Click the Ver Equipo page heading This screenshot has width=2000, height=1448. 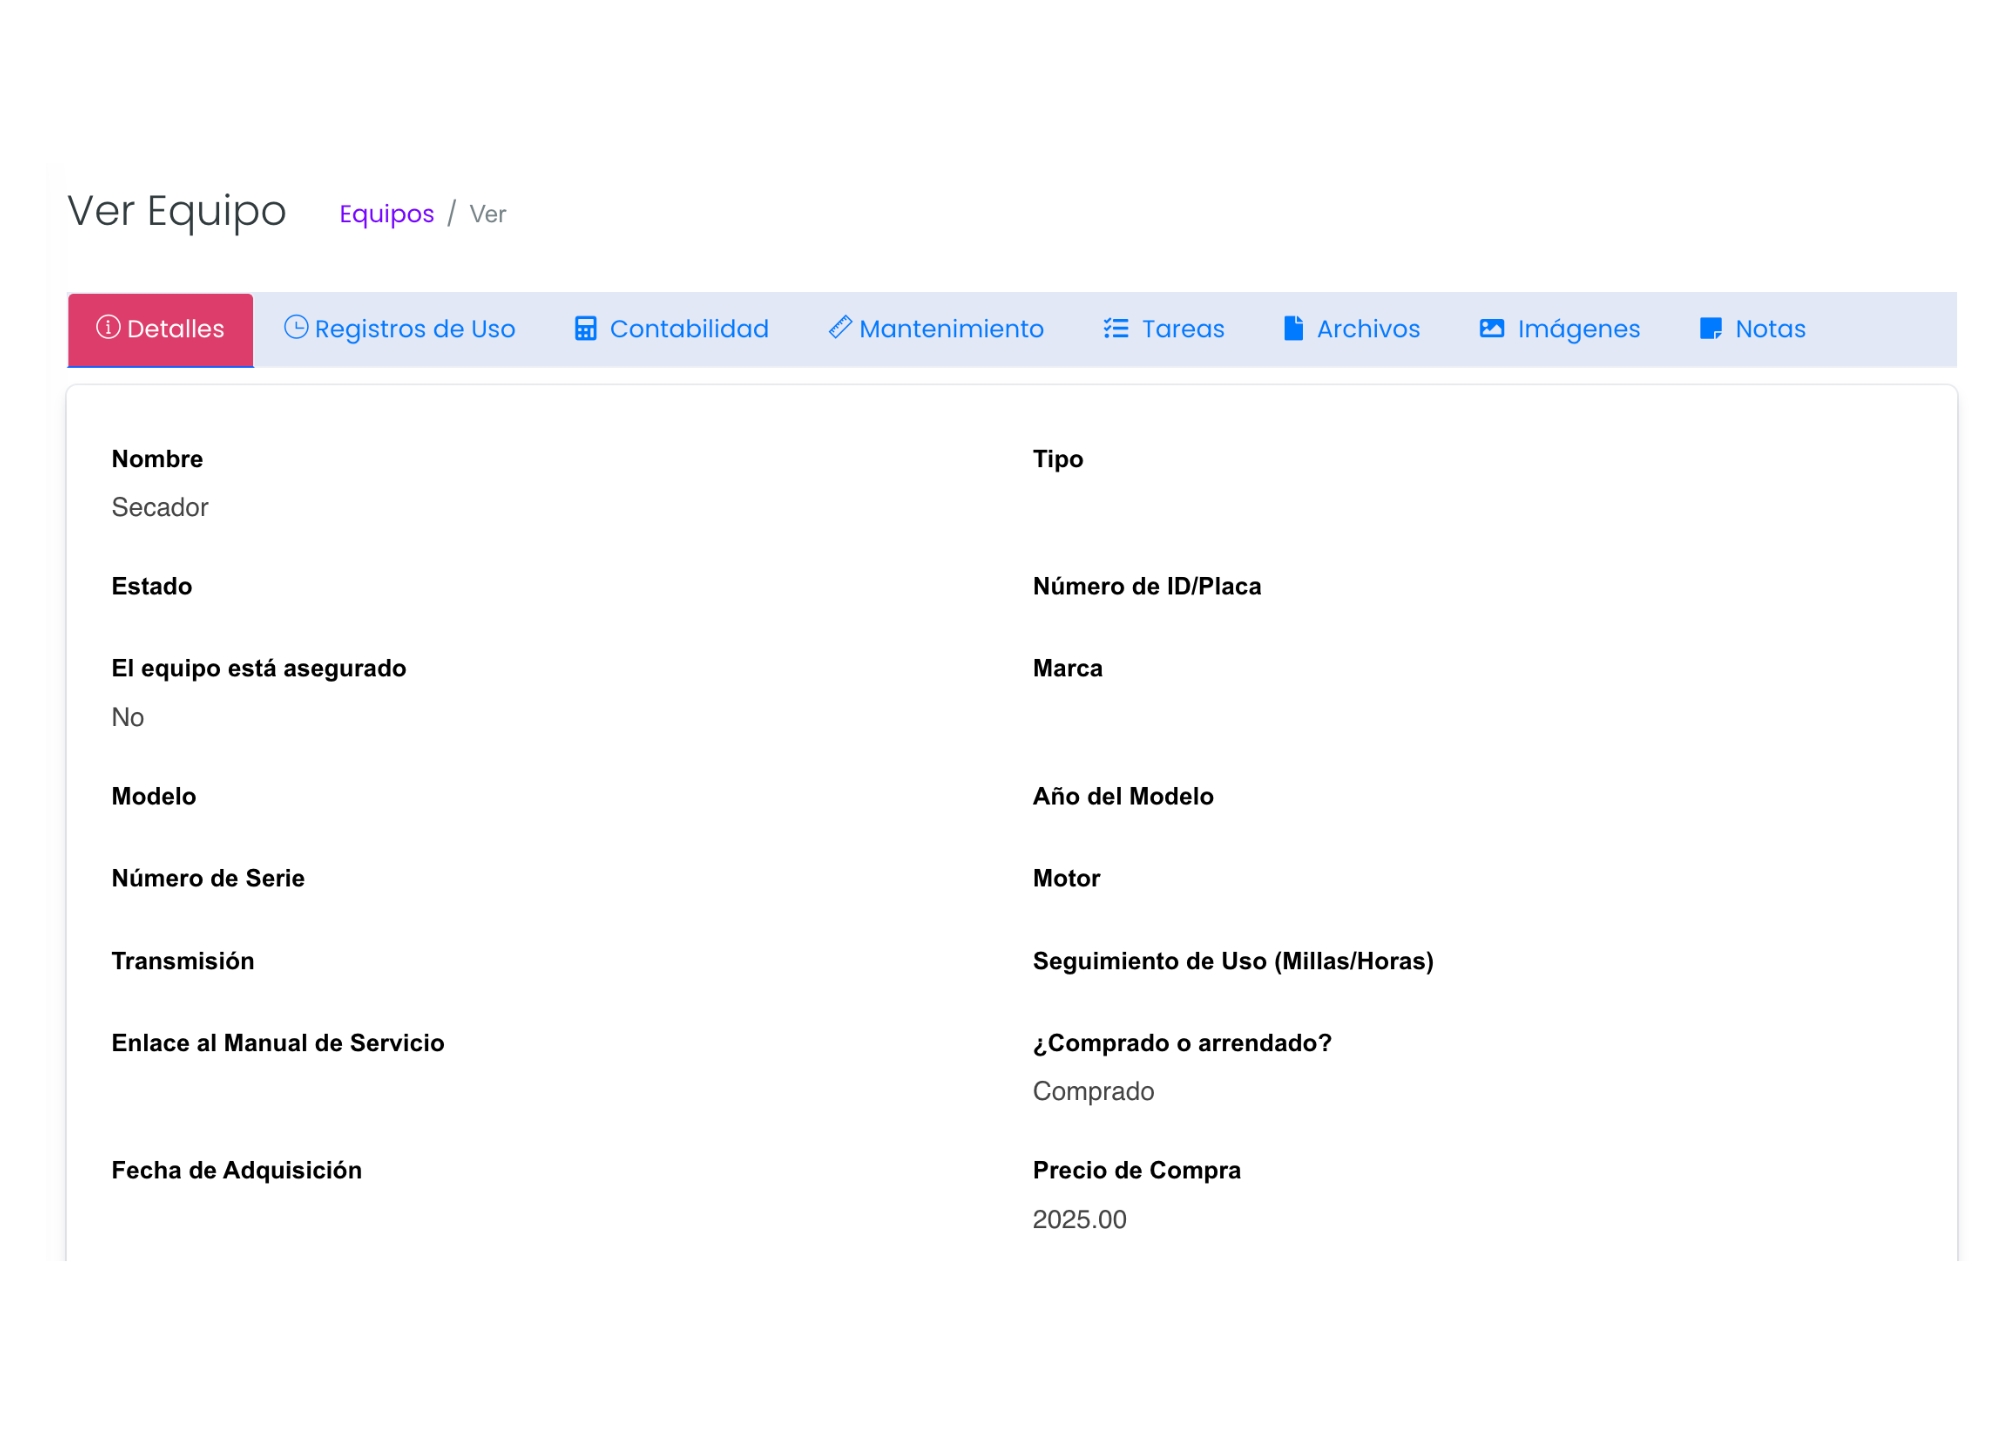pyautogui.click(x=177, y=212)
